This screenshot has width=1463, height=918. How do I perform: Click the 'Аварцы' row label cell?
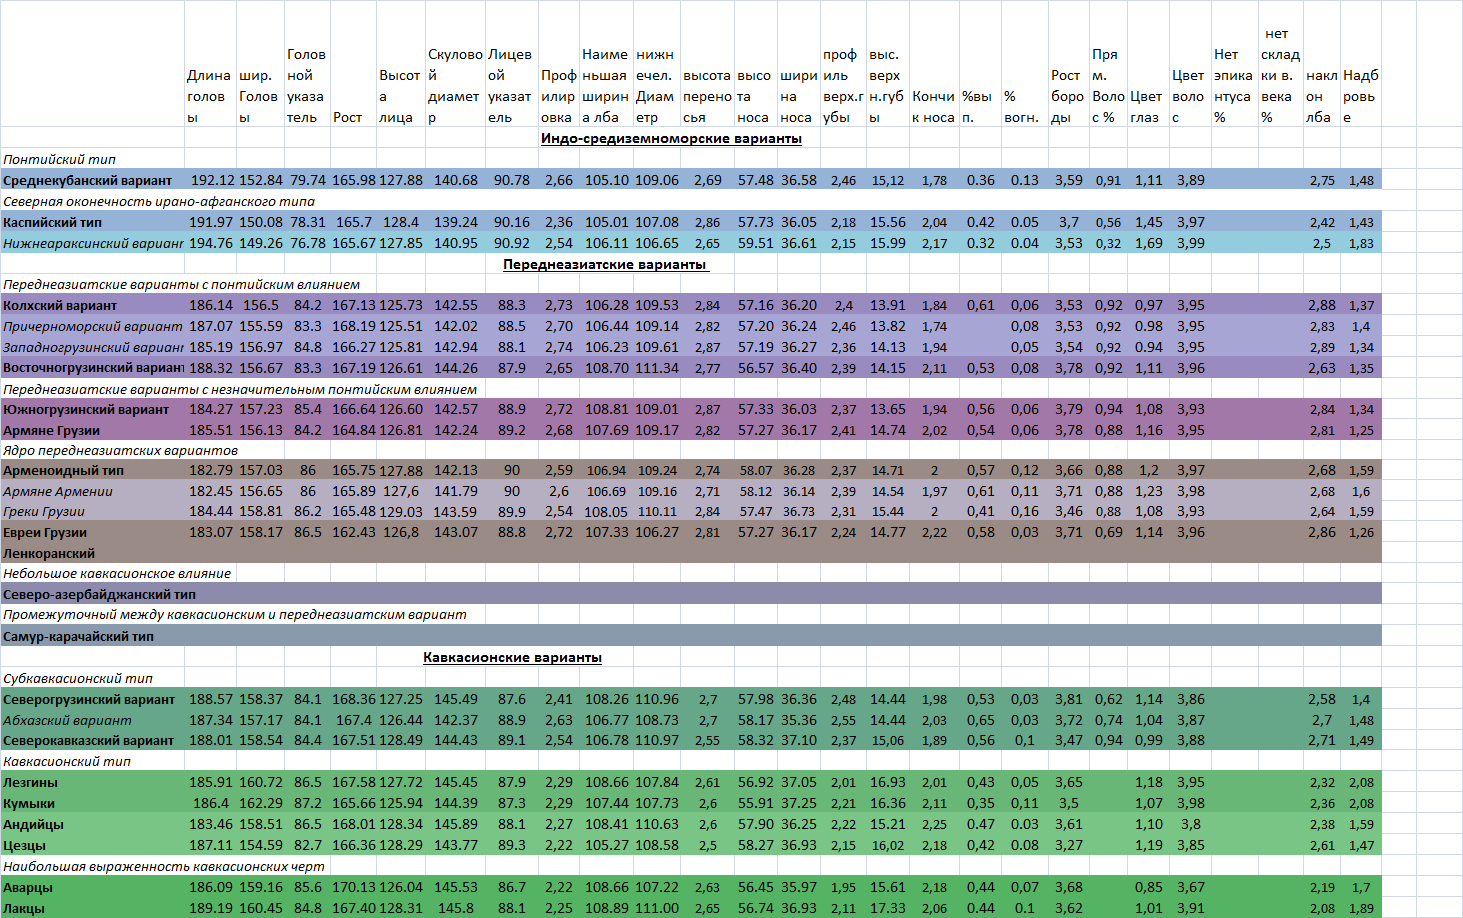point(92,887)
